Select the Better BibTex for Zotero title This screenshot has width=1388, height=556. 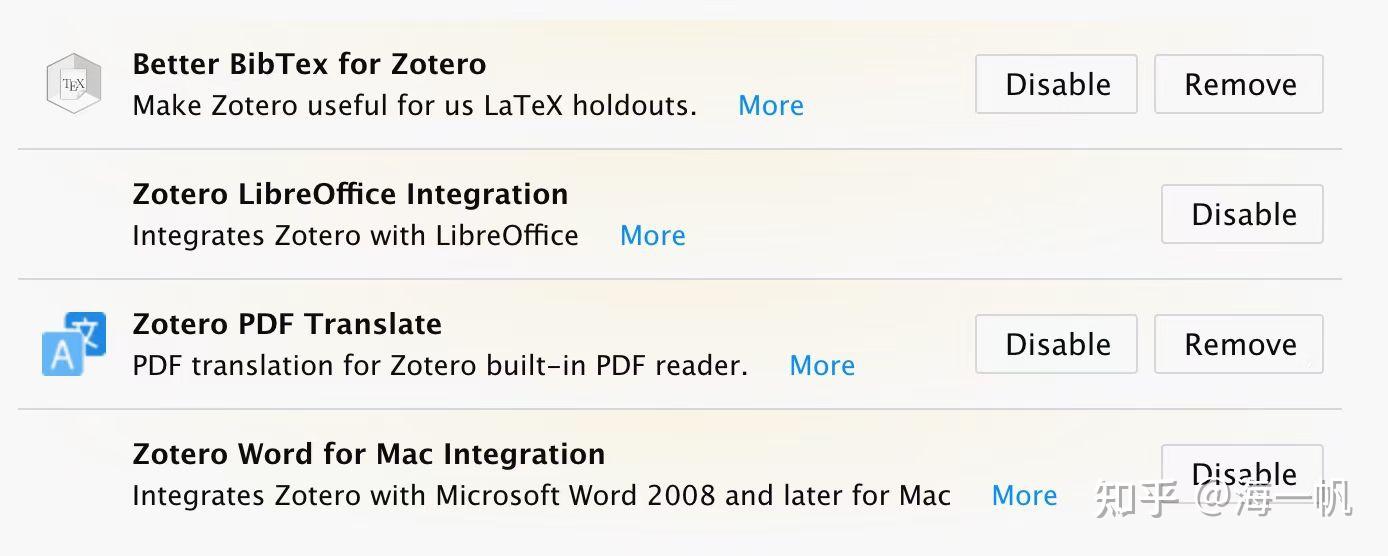pyautogui.click(x=309, y=64)
